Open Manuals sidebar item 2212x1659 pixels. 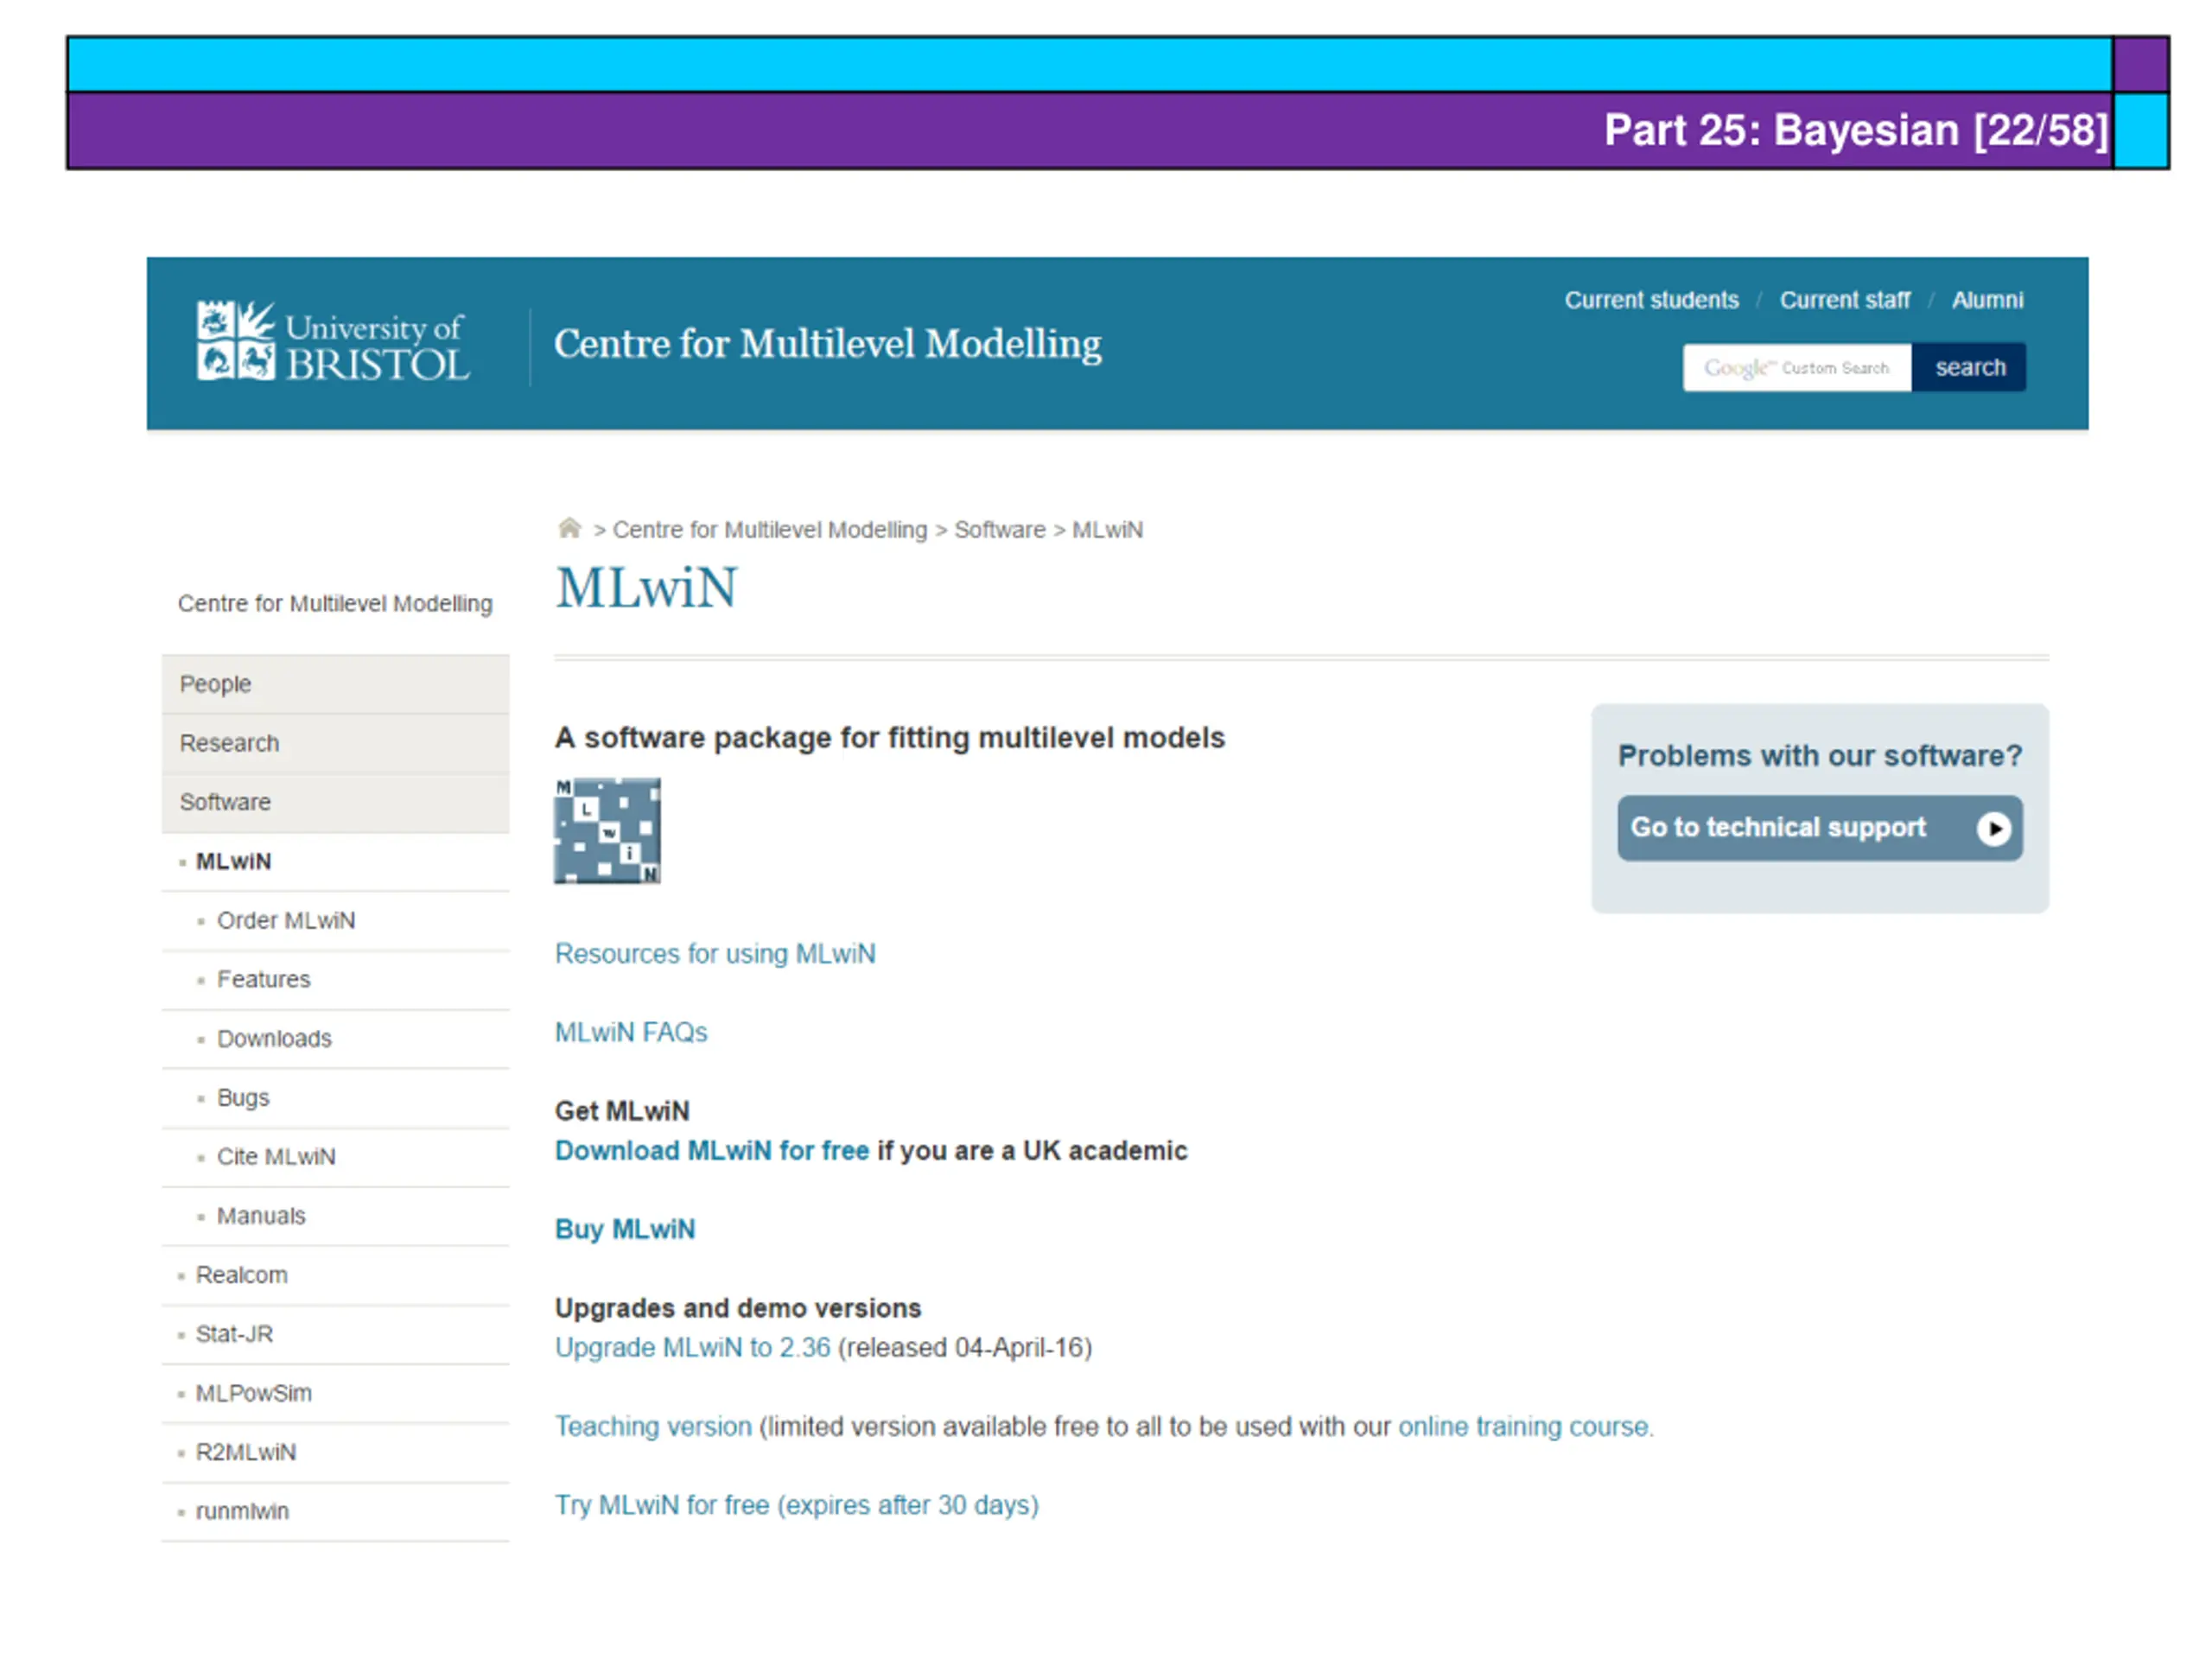click(335, 1215)
